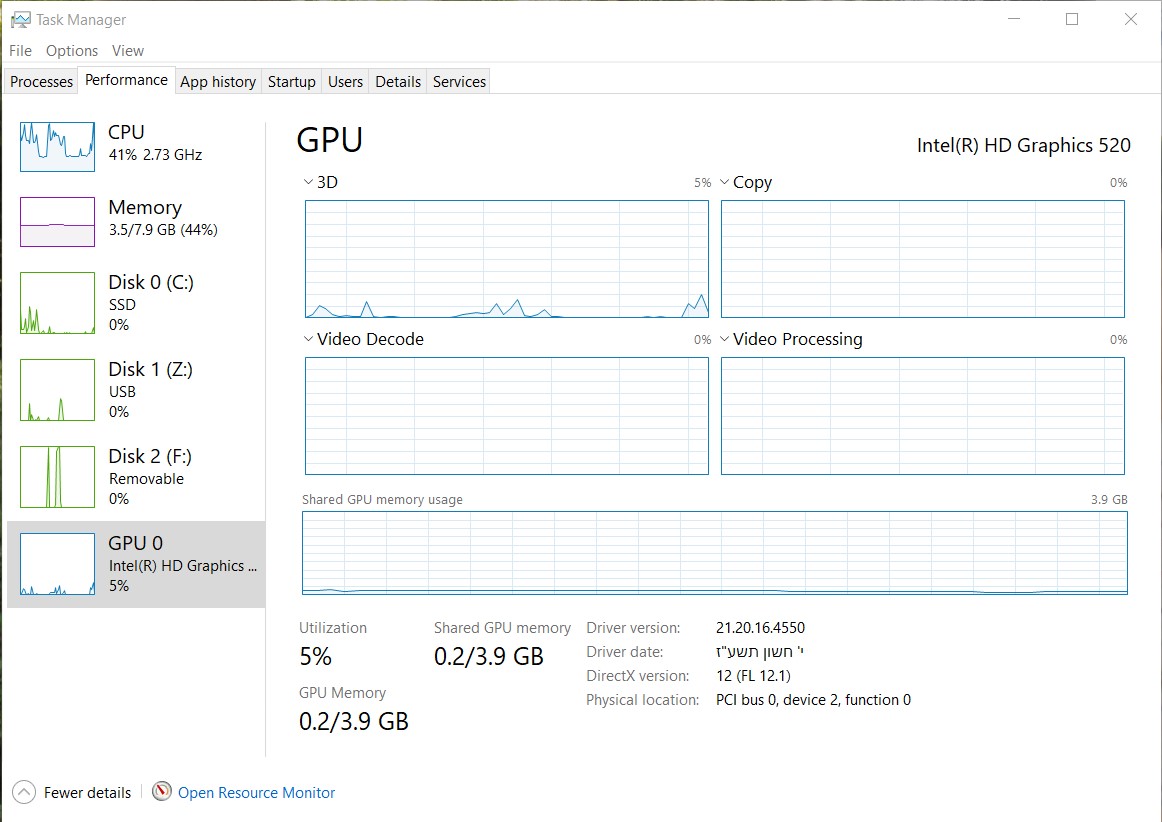Open the Video Processing graph dropdown
This screenshot has height=822, width=1162.
pos(725,339)
